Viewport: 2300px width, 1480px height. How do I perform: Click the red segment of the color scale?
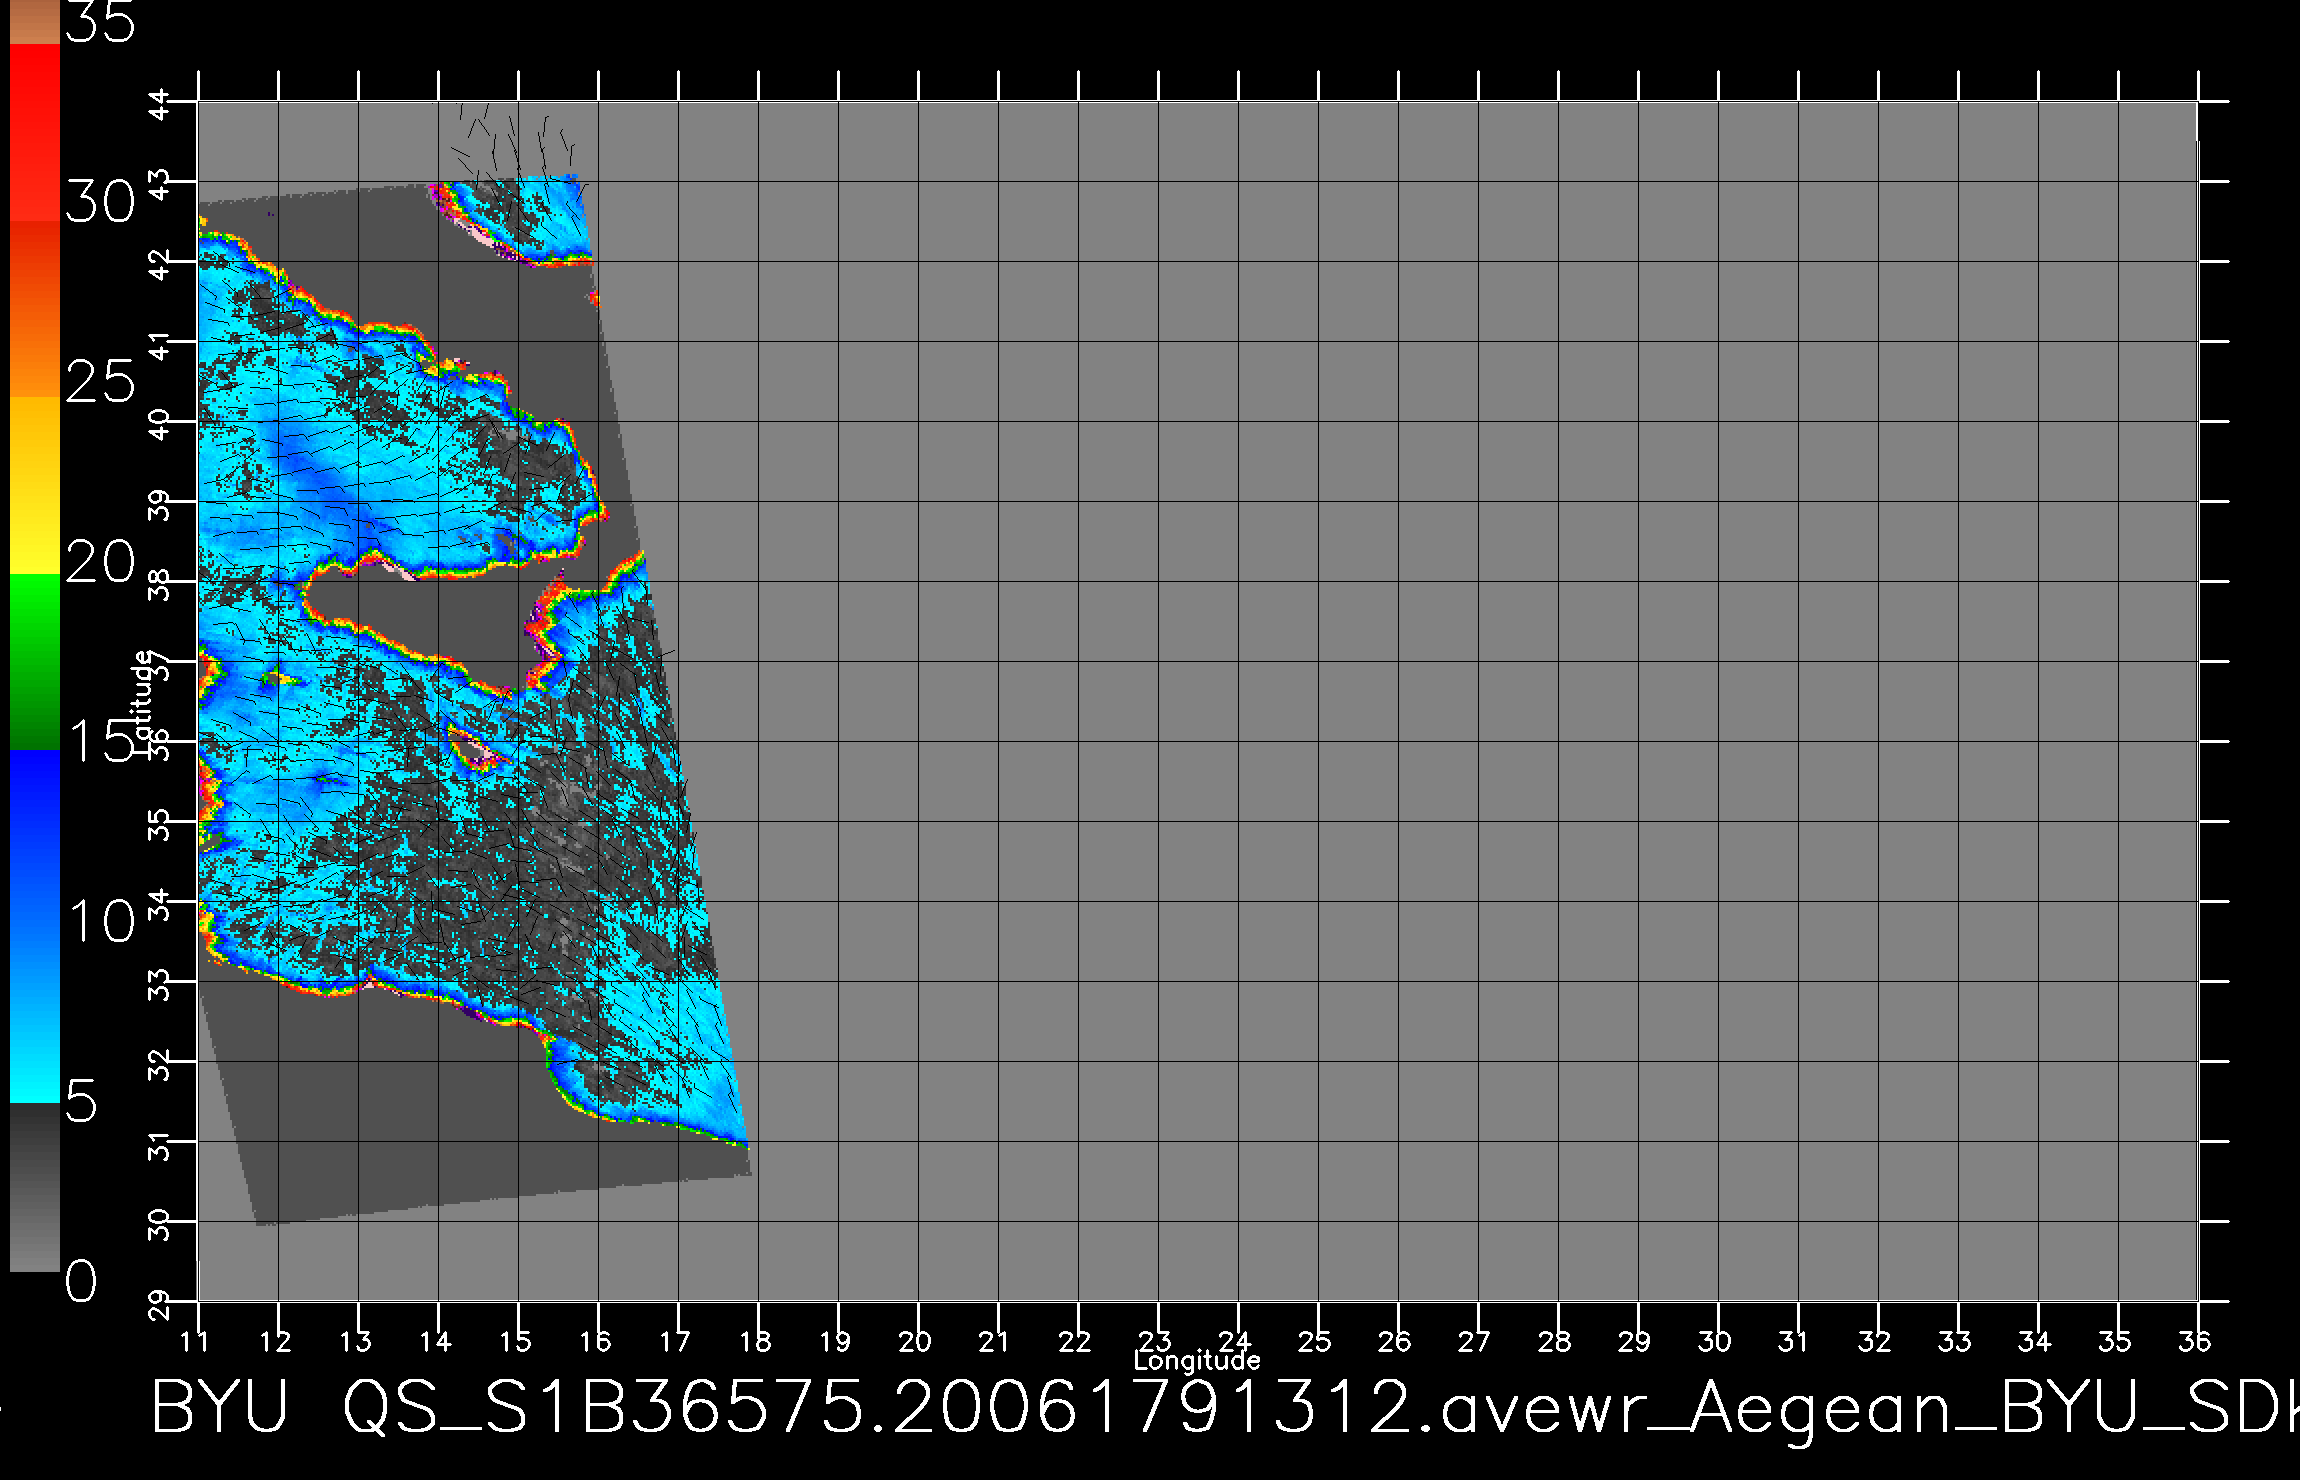34,133
